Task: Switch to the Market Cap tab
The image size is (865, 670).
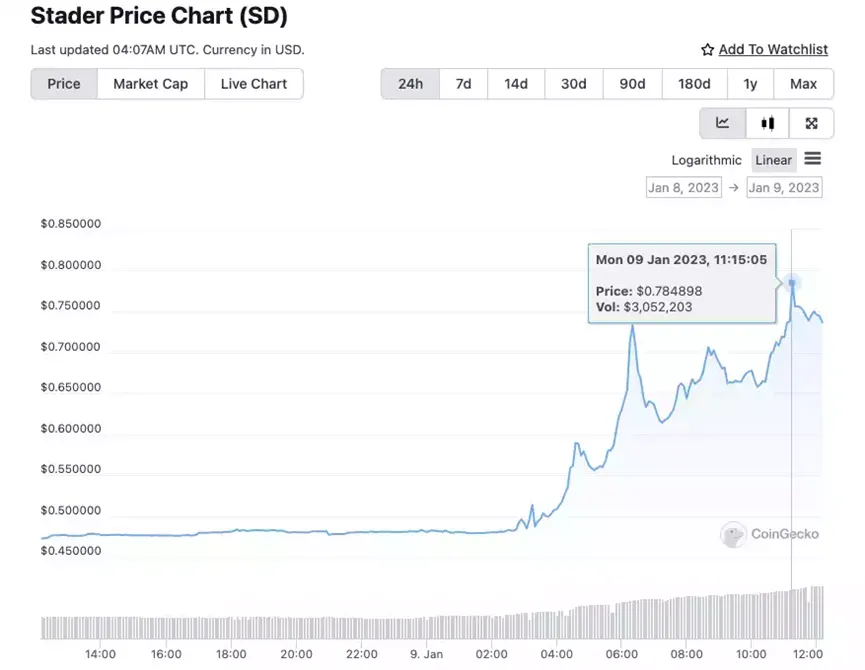Action: coord(151,84)
